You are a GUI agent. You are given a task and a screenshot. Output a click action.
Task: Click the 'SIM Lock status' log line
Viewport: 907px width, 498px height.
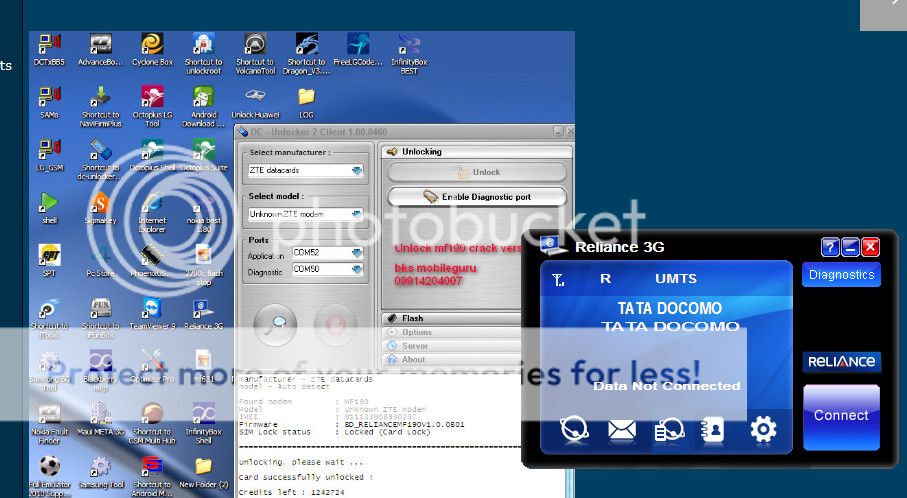[334, 432]
